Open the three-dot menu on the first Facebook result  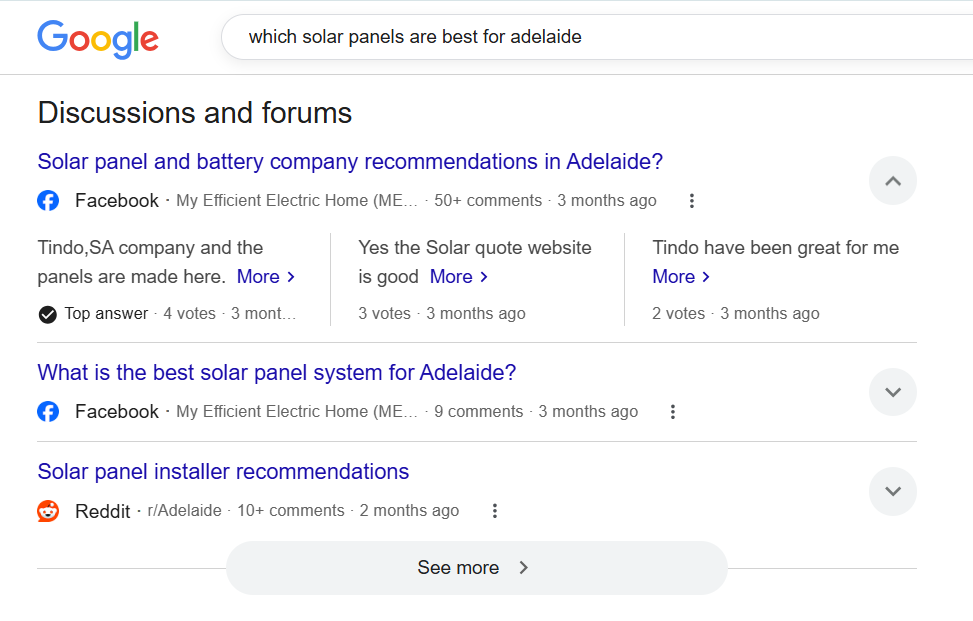tap(692, 200)
